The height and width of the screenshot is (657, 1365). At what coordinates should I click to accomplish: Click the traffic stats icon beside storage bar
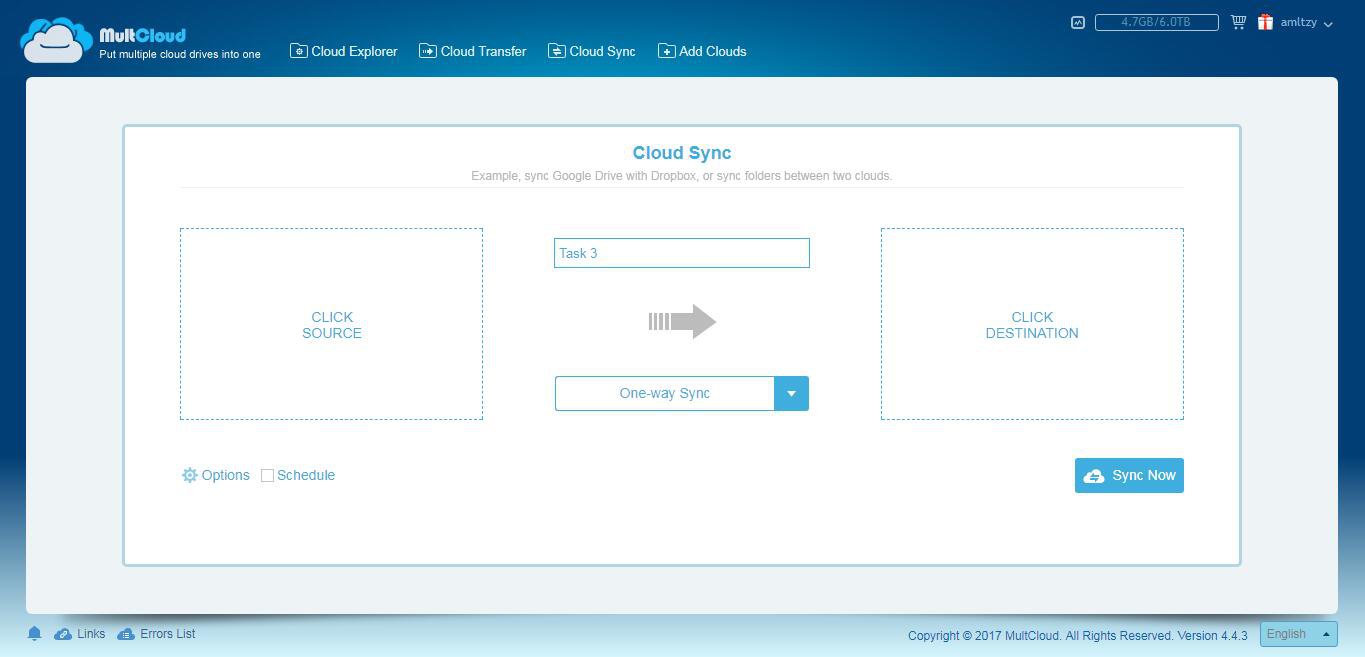1078,22
